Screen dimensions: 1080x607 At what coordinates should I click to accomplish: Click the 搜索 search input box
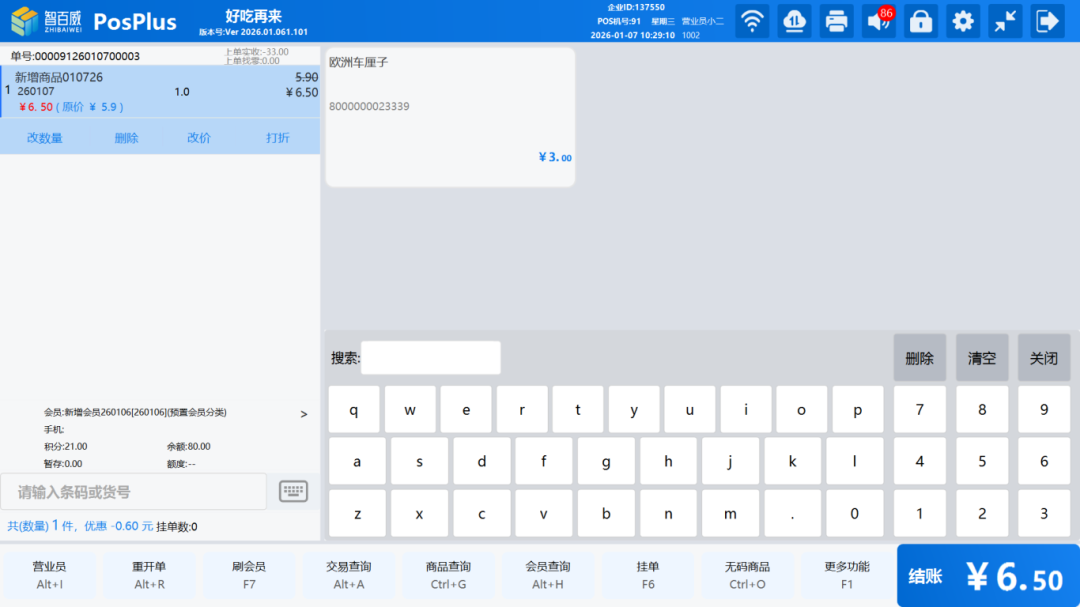(x=430, y=358)
